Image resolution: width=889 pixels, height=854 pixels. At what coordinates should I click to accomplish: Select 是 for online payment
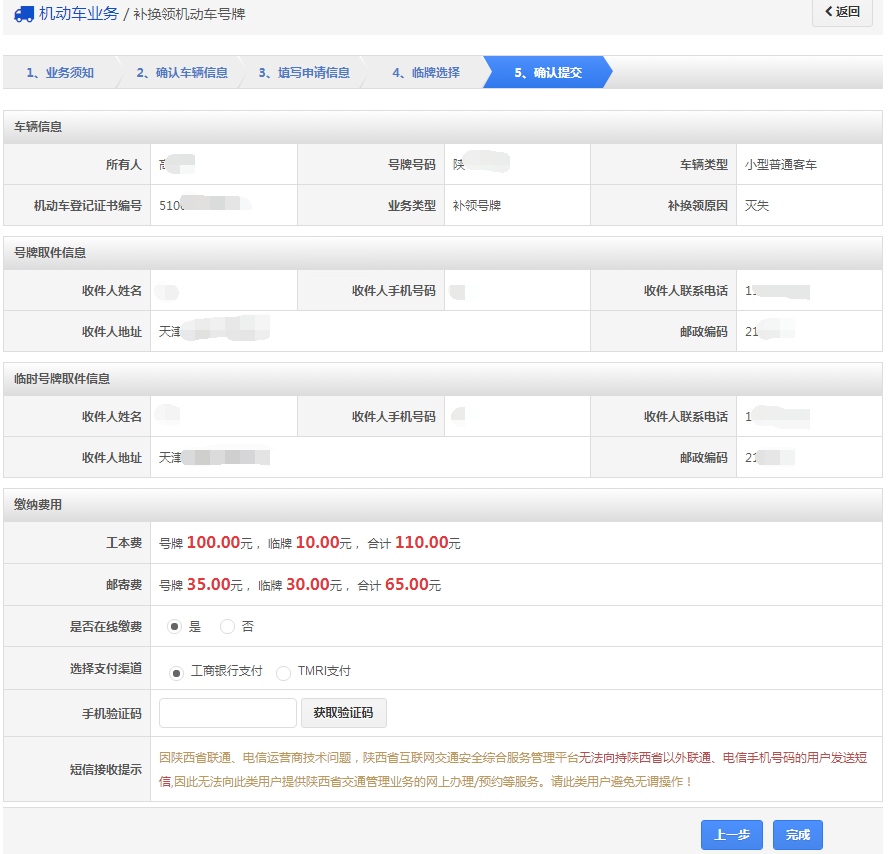tap(175, 627)
